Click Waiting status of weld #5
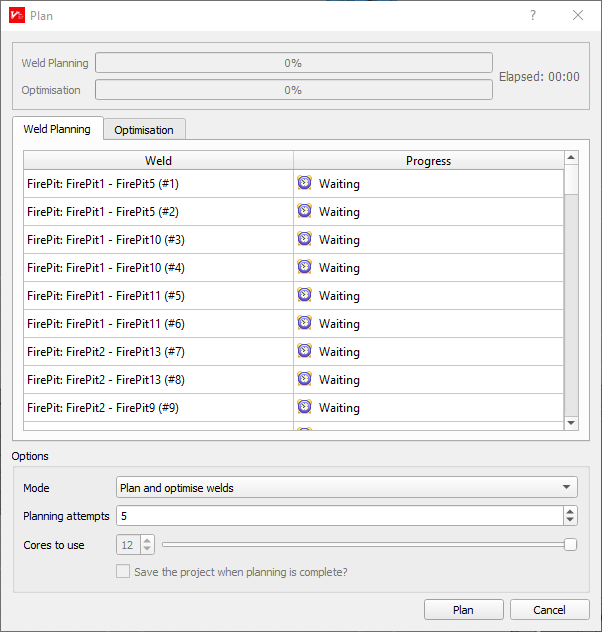The image size is (602, 632). (x=339, y=296)
